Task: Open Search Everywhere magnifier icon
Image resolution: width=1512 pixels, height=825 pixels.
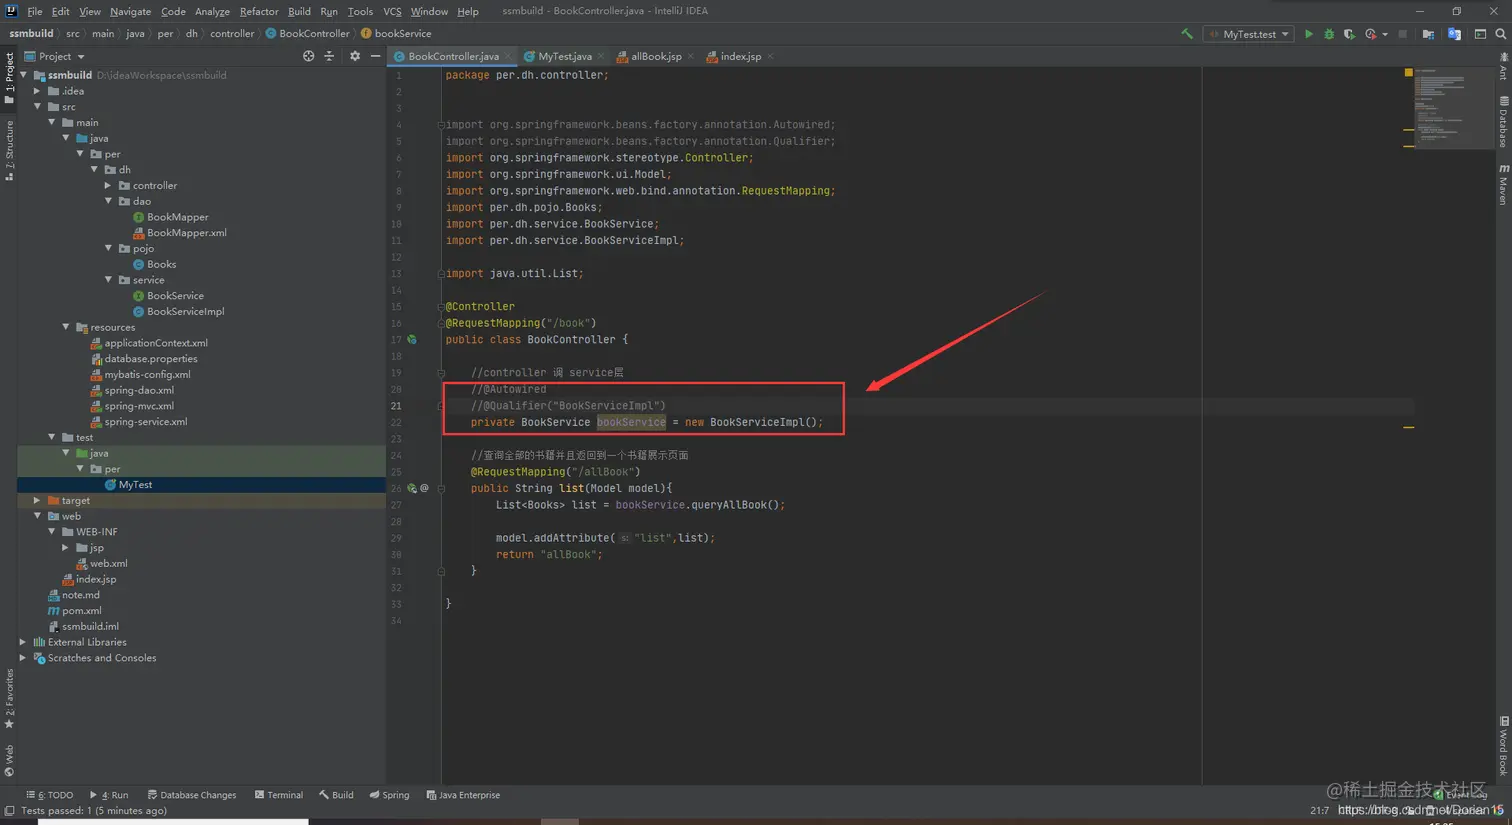Action: point(1501,34)
